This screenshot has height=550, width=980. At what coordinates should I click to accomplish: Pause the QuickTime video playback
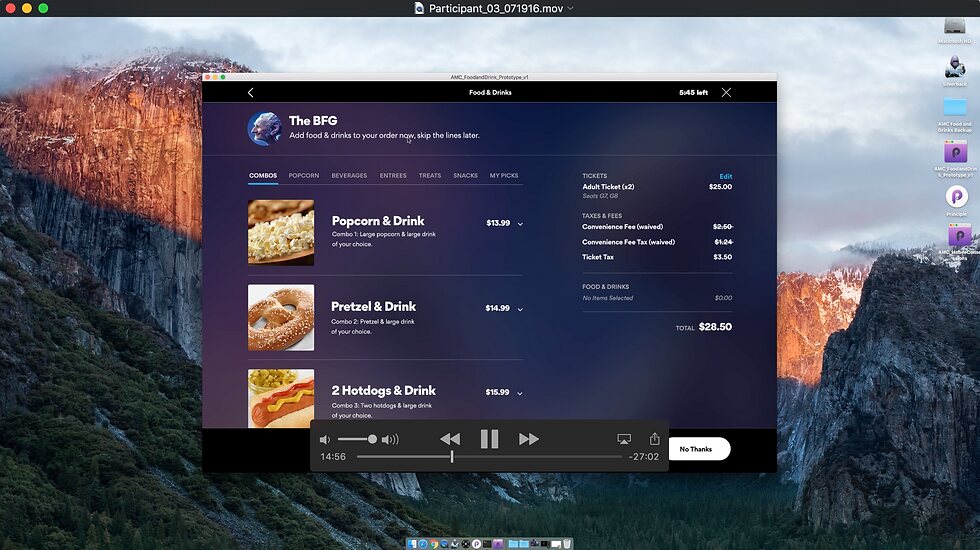tap(489, 439)
